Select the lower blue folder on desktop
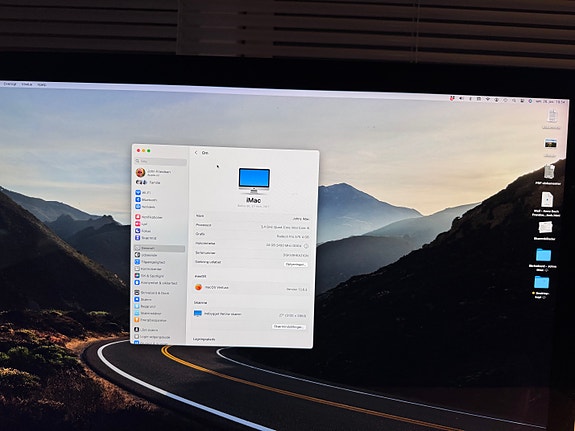Viewport: 575px width, 431px height. tap(542, 282)
